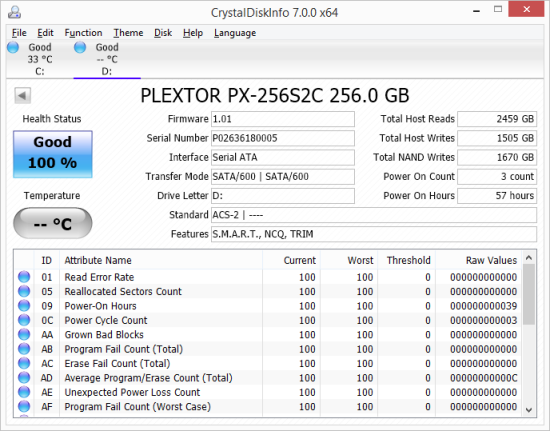Click the CrystalDiskInfo app icon in title bar

14,12
